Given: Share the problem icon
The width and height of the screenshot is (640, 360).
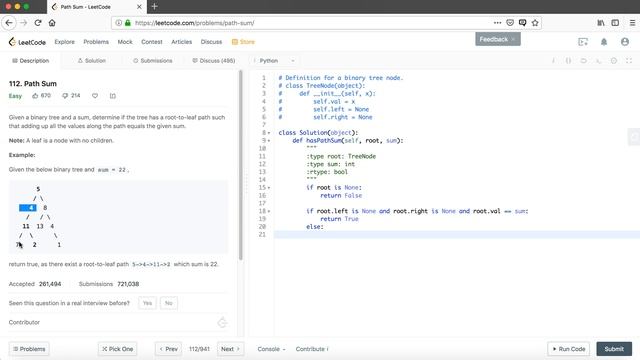Looking at the screenshot, I should [113, 96].
